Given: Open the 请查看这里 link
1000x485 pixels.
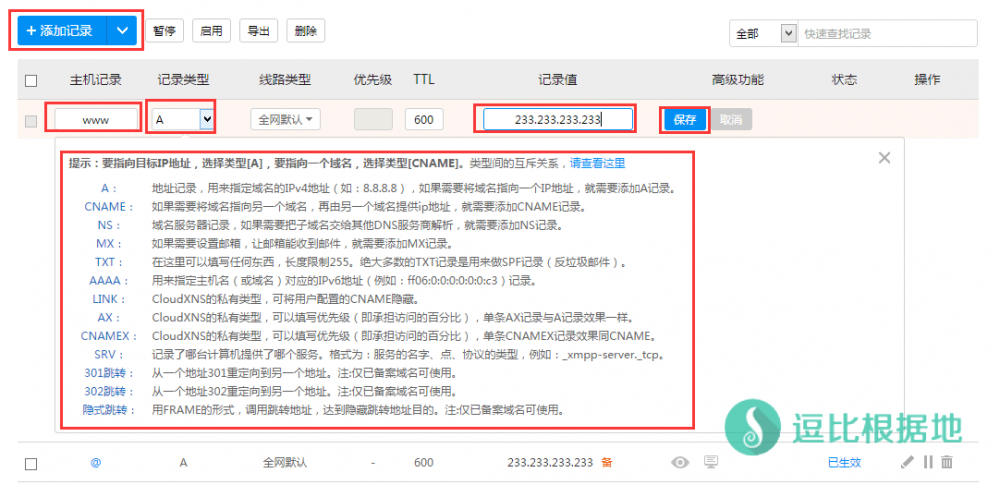Looking at the screenshot, I should click(597, 163).
